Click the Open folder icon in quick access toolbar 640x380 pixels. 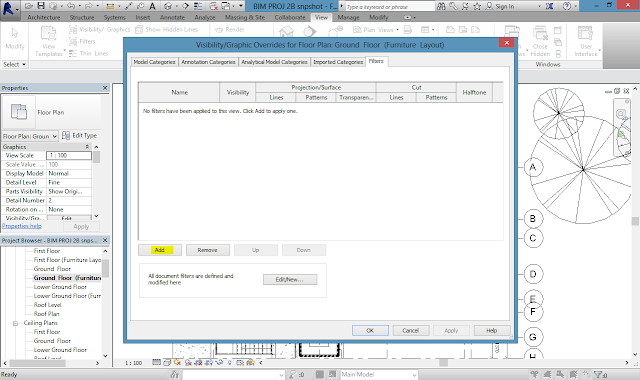point(29,6)
